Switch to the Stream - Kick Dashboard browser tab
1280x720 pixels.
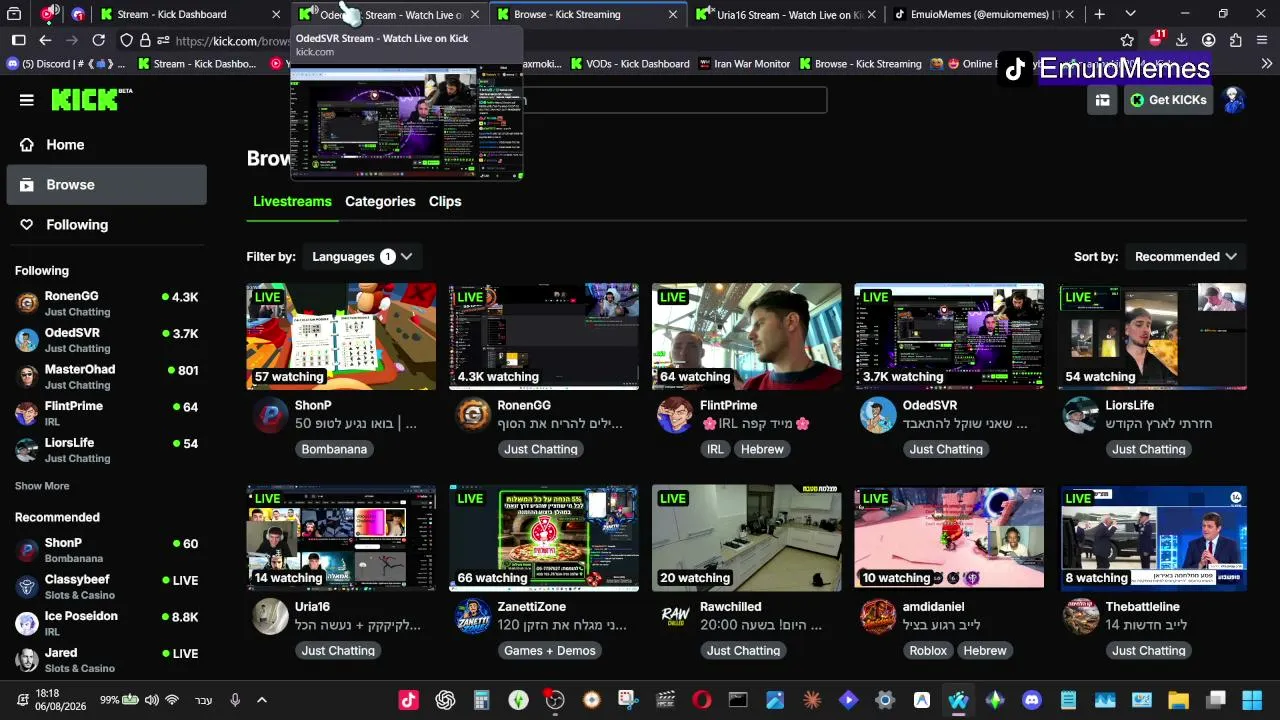(190, 14)
